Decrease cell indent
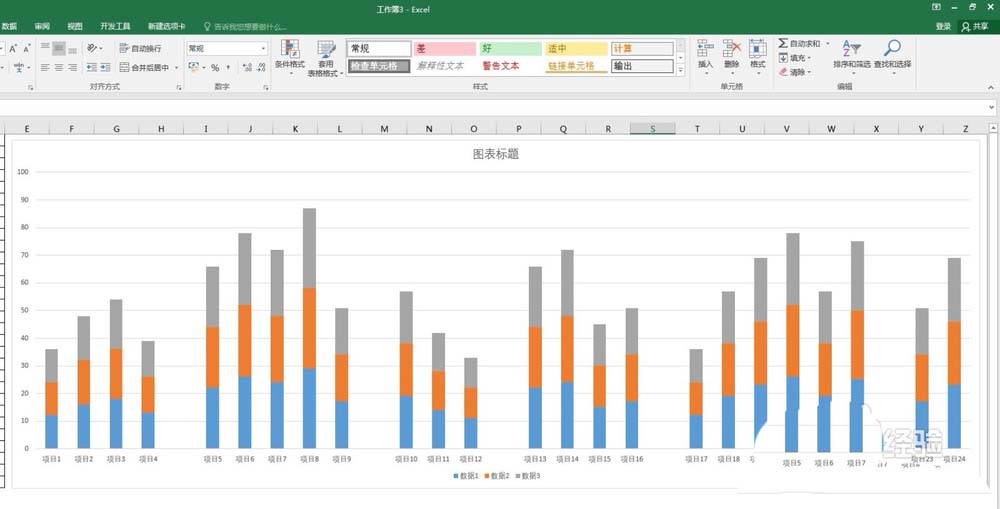Viewport: 1000px width, 509px height. tap(91, 67)
